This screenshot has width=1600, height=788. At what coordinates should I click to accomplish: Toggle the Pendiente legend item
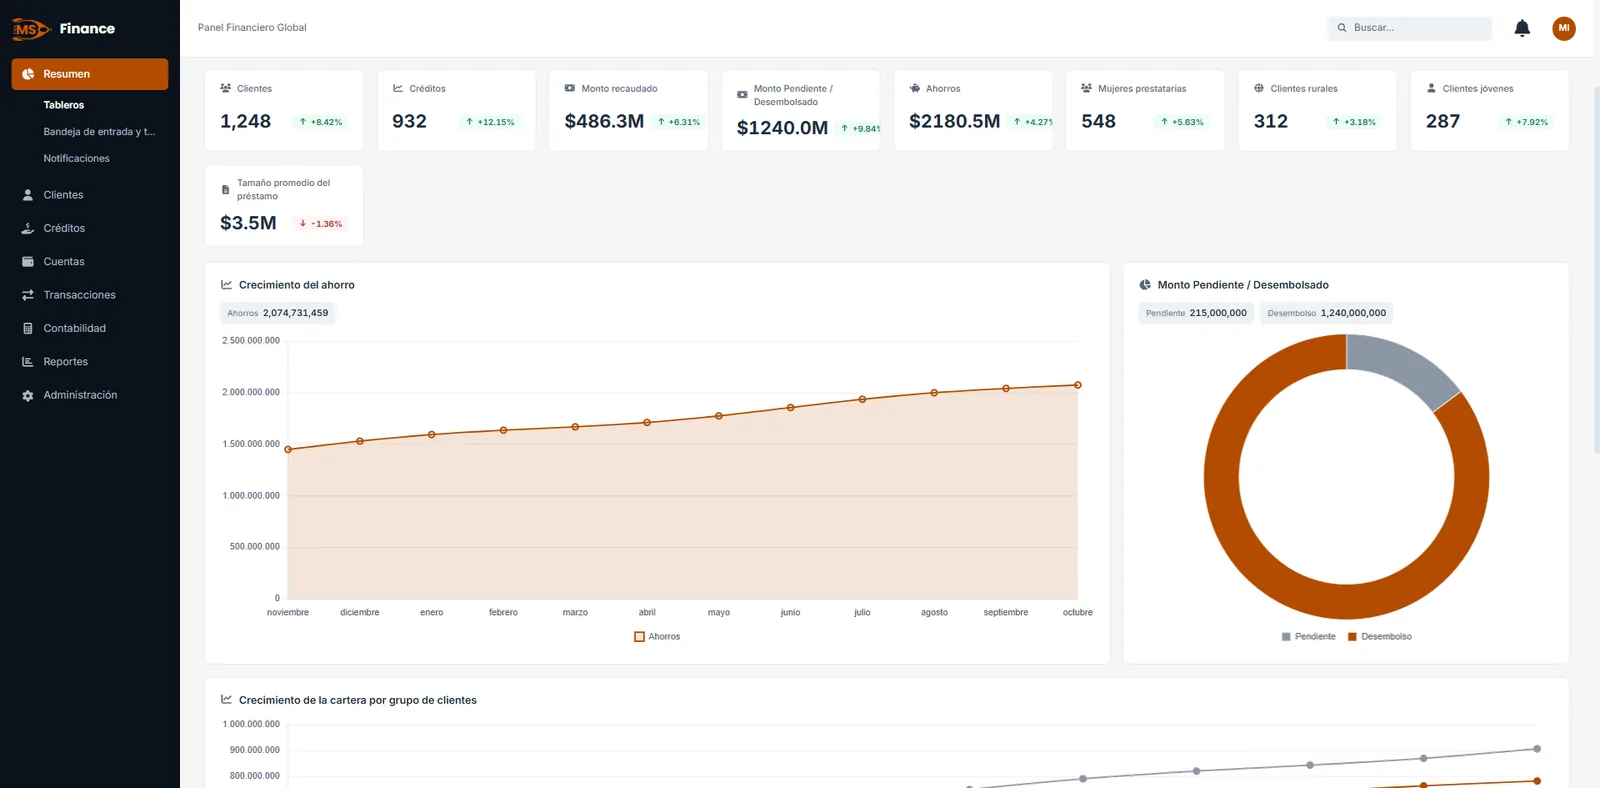1309,637
